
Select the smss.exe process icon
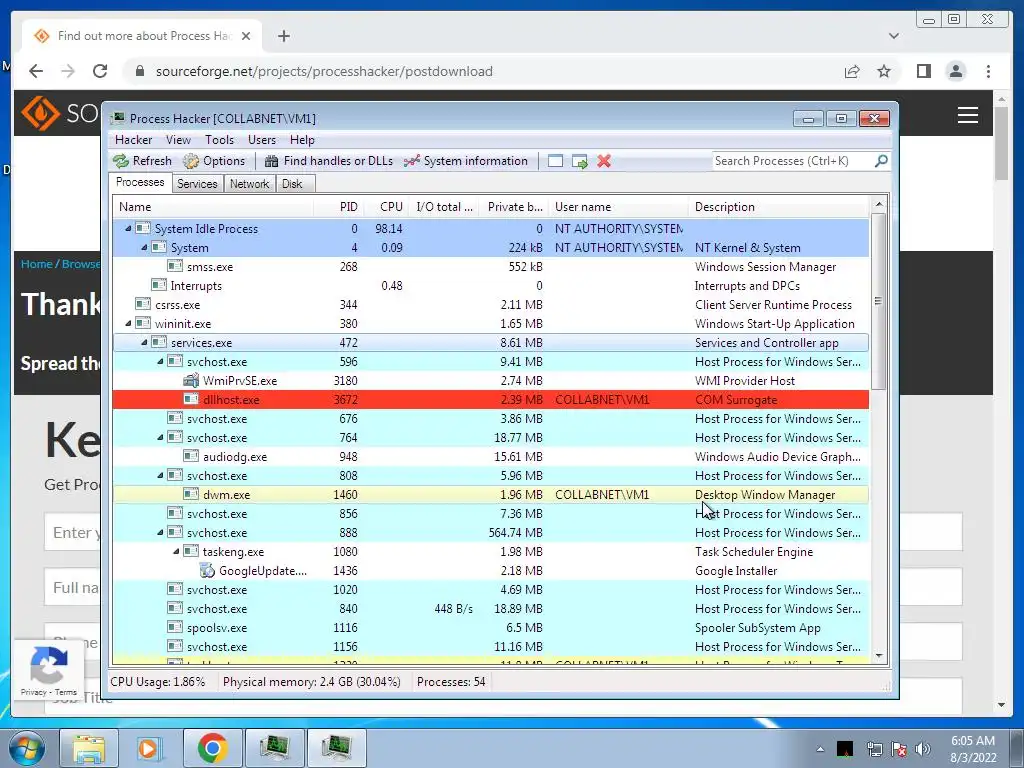click(x=174, y=266)
